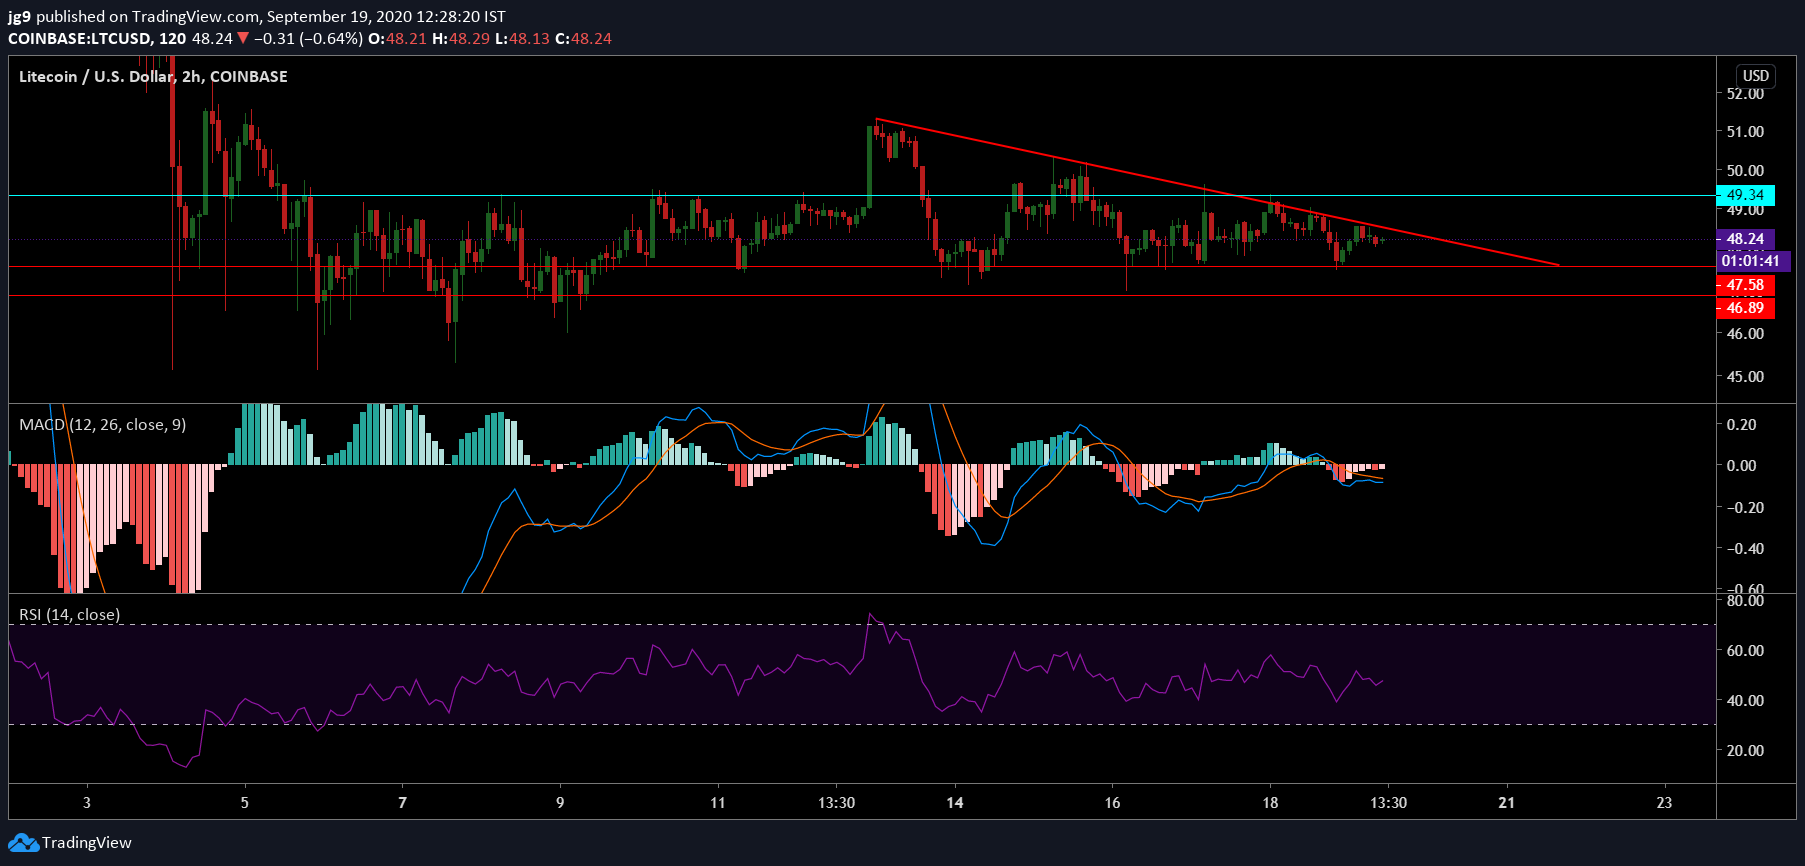The image size is (1805, 866).
Task: Open the RSI (14, close) indicator legend
Action: coord(69,614)
